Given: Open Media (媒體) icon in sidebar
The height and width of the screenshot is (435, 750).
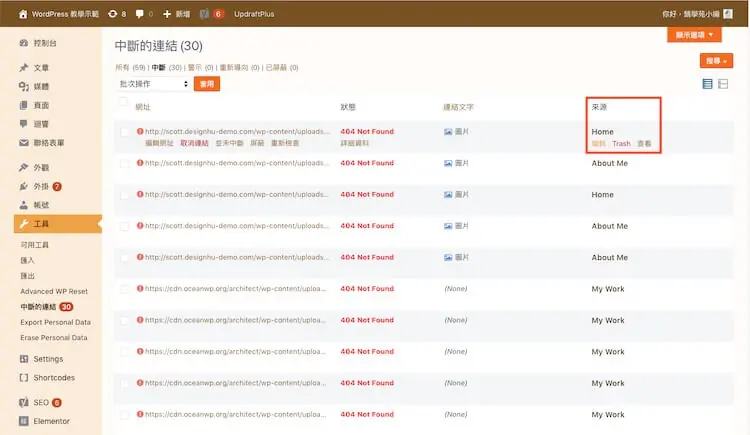Looking at the screenshot, I should pyautogui.click(x=23, y=86).
